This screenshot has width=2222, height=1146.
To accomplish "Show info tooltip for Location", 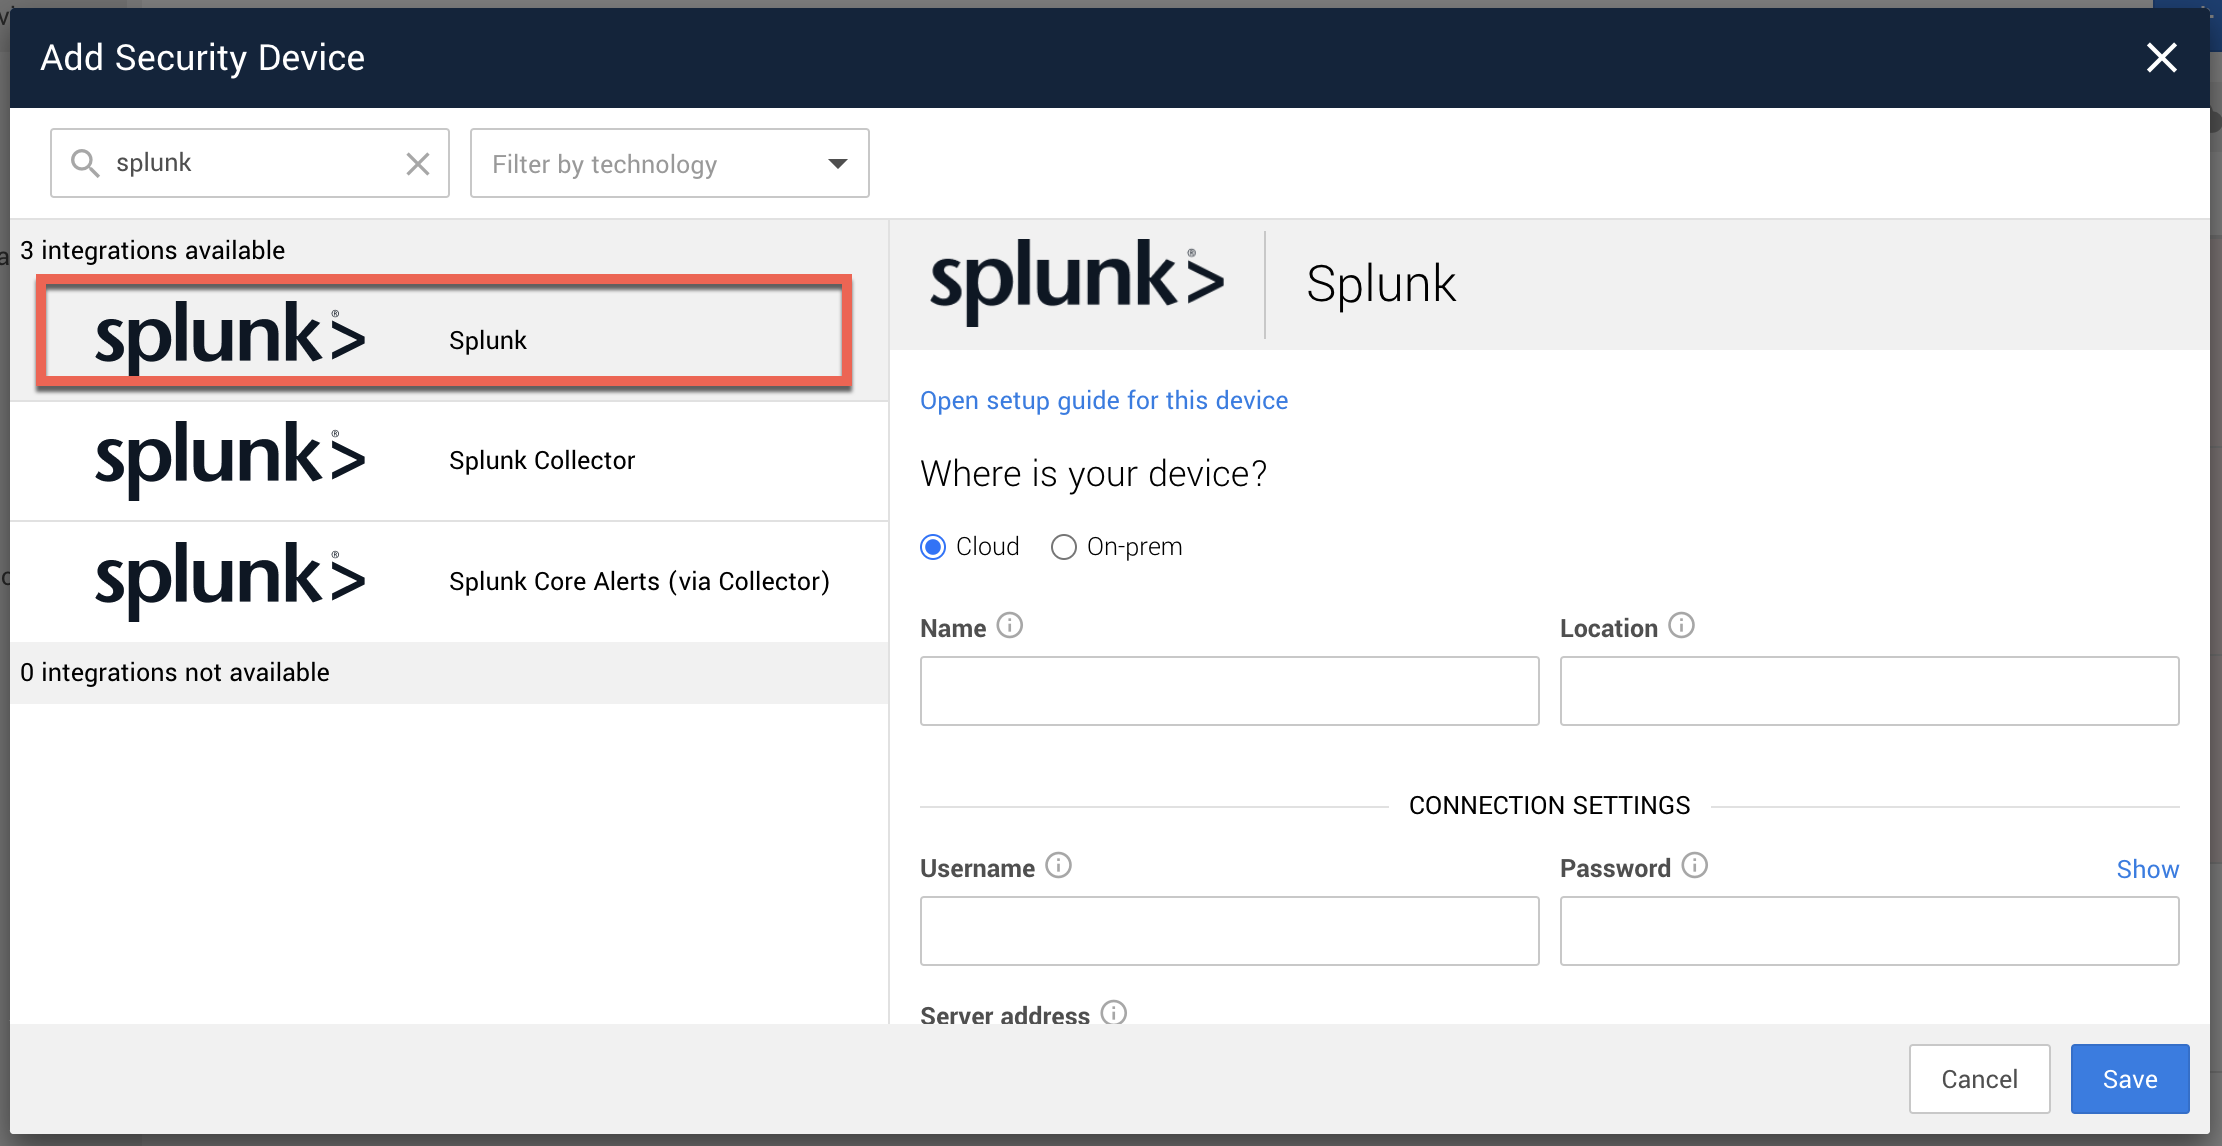I will [x=1682, y=626].
